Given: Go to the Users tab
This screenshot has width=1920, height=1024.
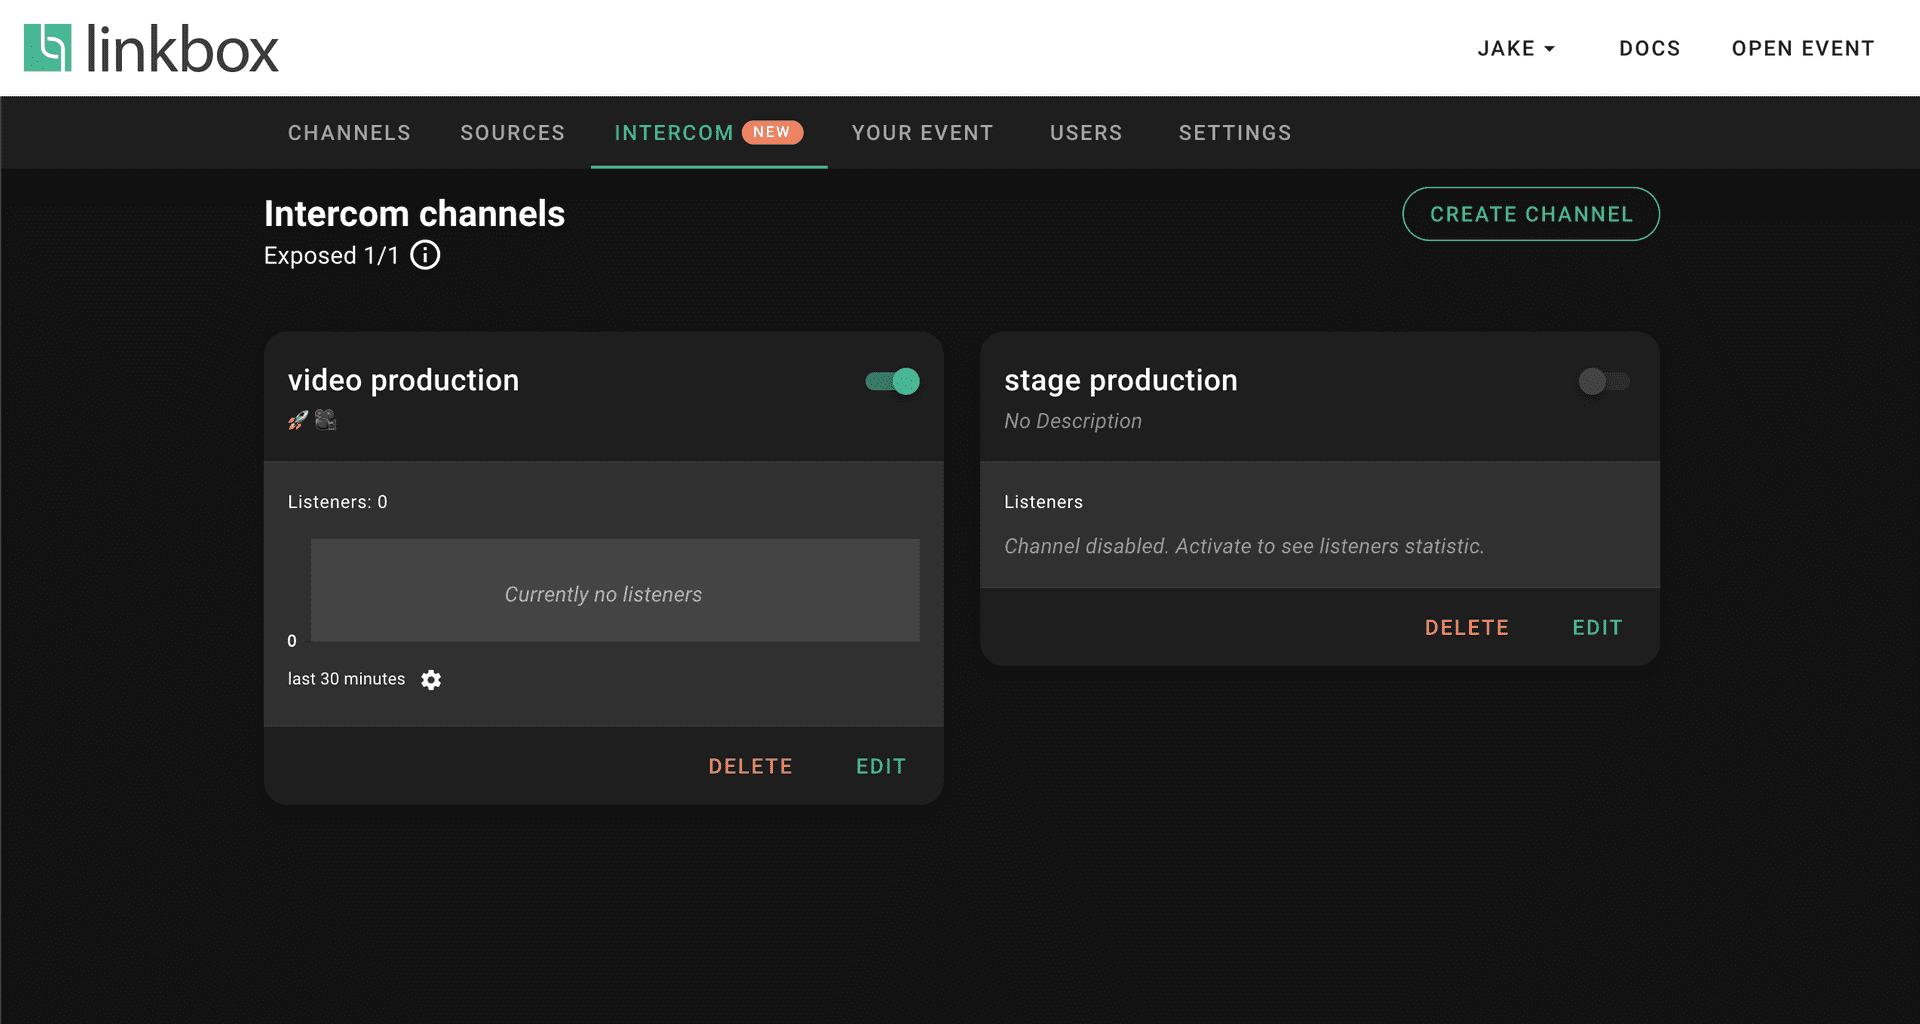Looking at the screenshot, I should 1085,133.
